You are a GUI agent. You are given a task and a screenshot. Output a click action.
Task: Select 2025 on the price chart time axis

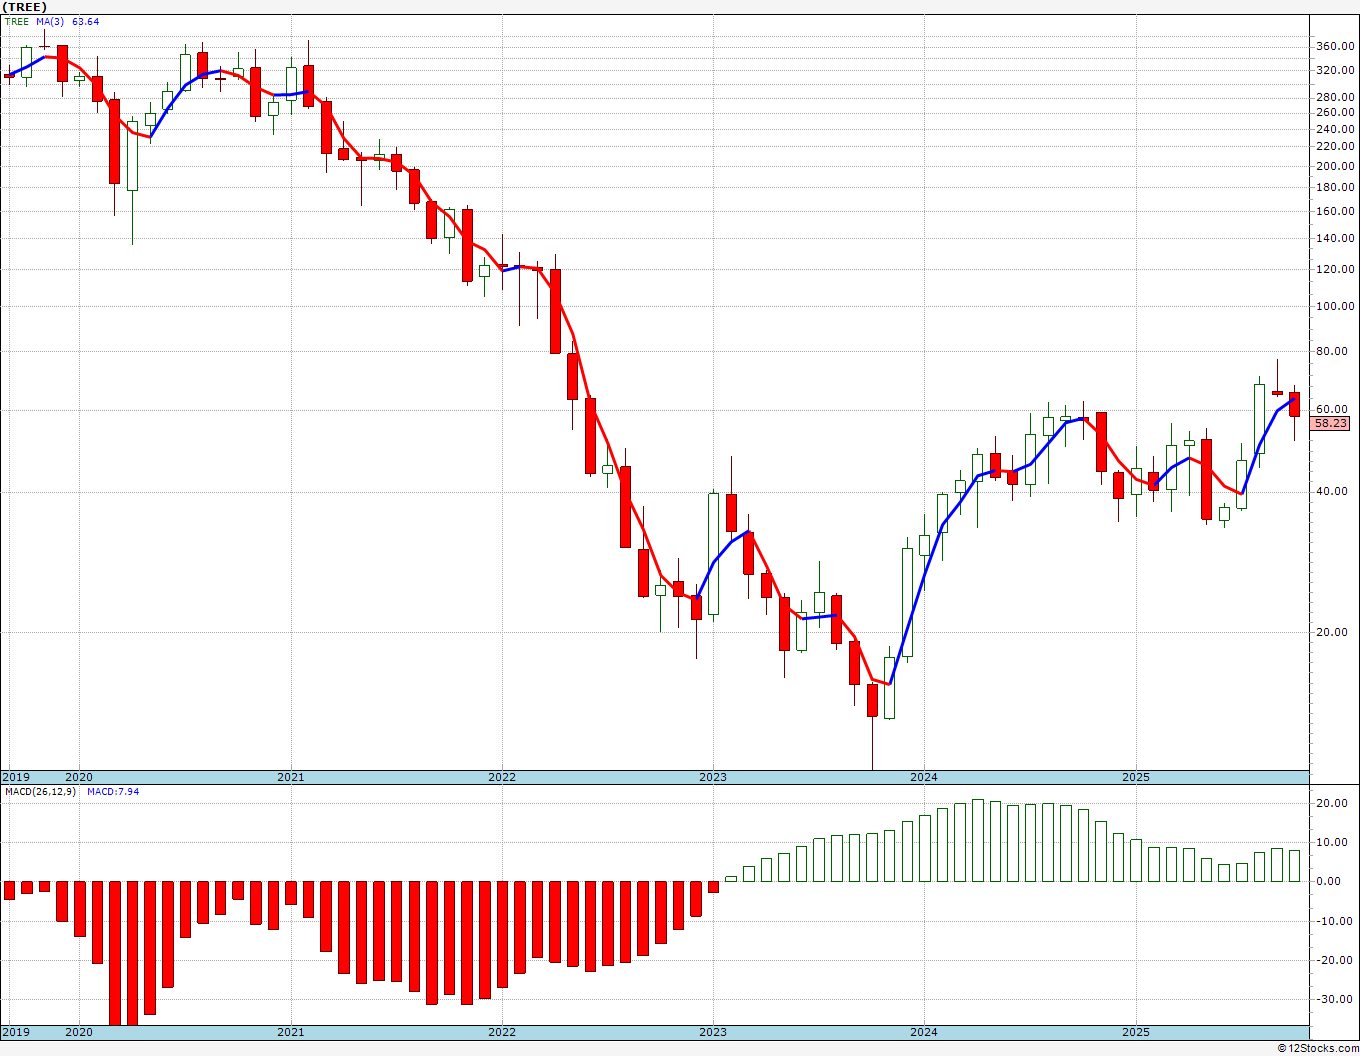1136,777
